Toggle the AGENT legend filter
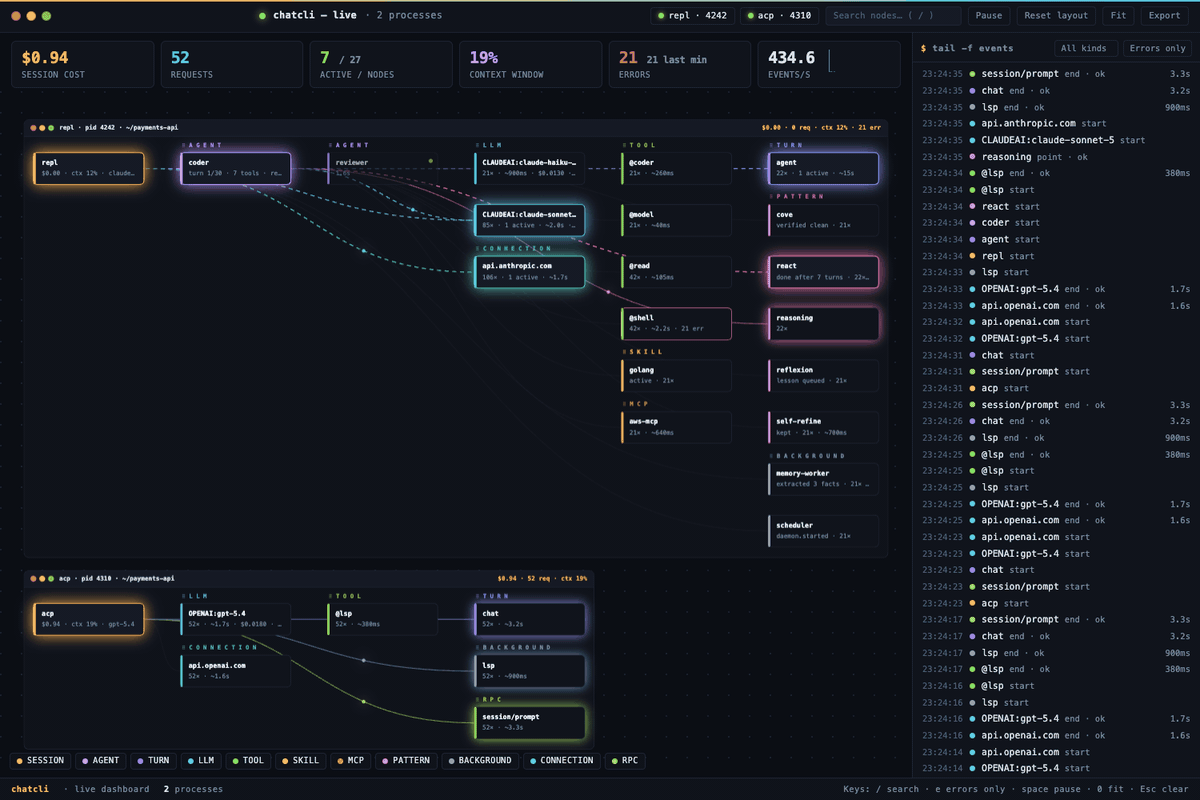This screenshot has width=1200, height=800. pos(100,761)
